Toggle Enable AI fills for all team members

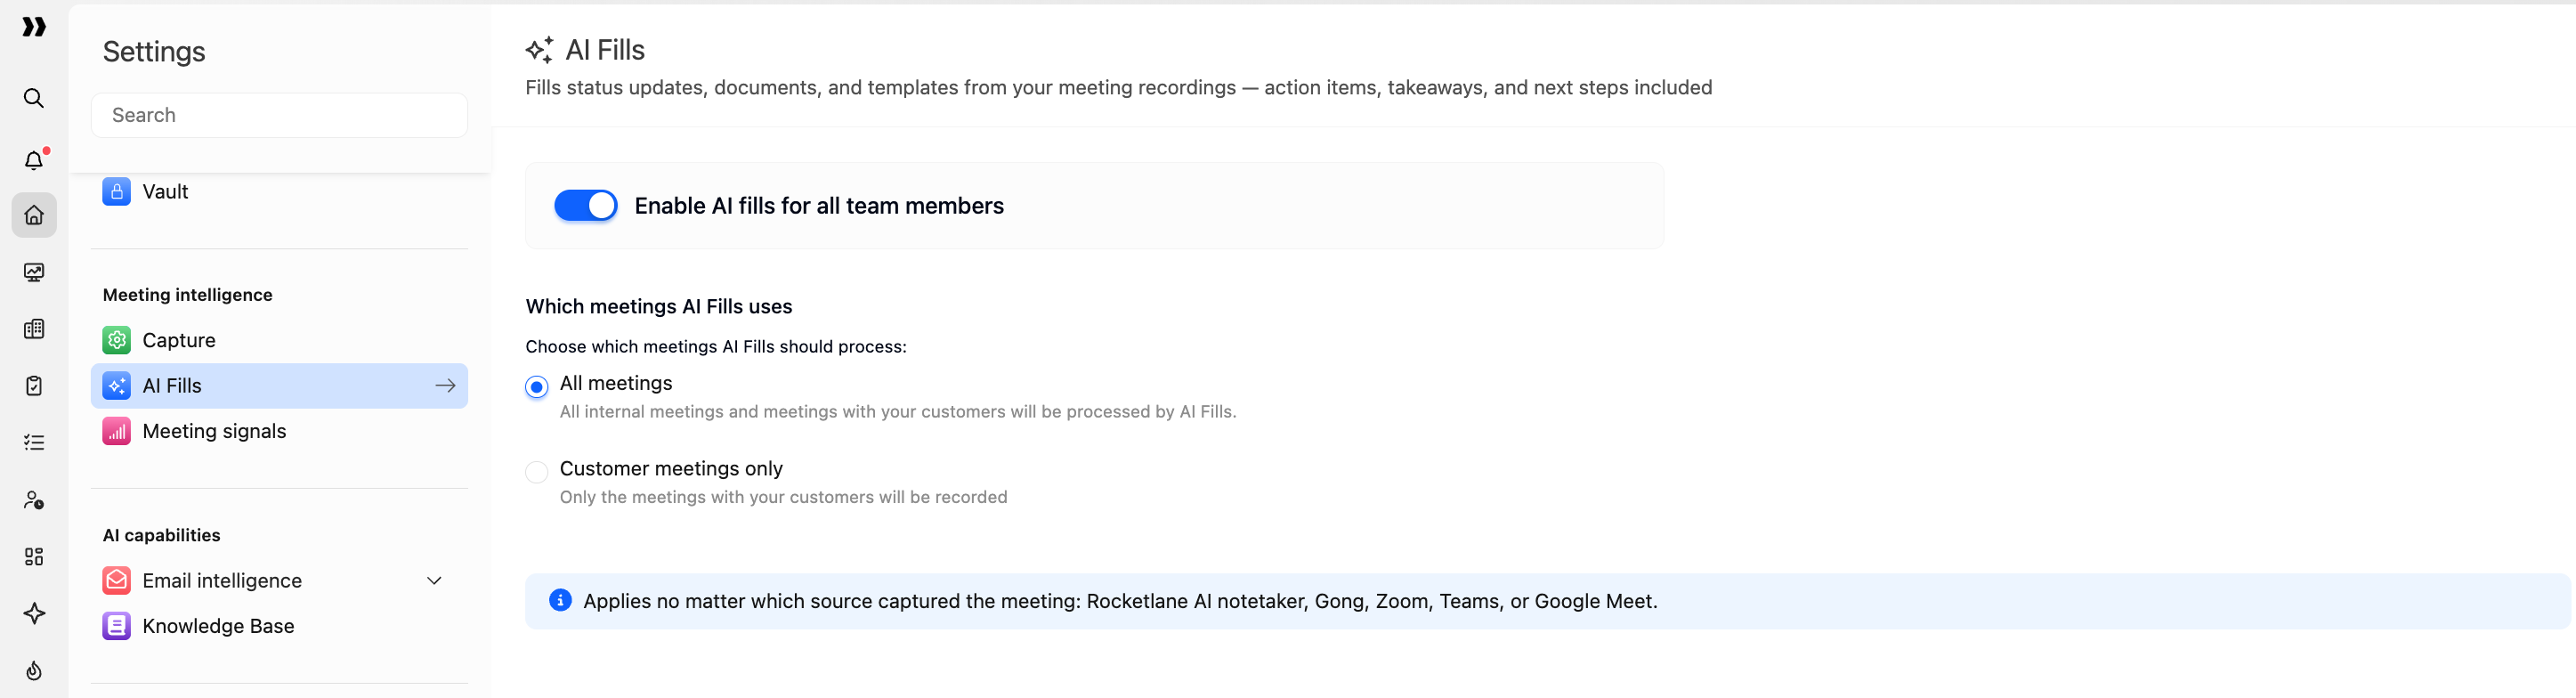tap(586, 206)
